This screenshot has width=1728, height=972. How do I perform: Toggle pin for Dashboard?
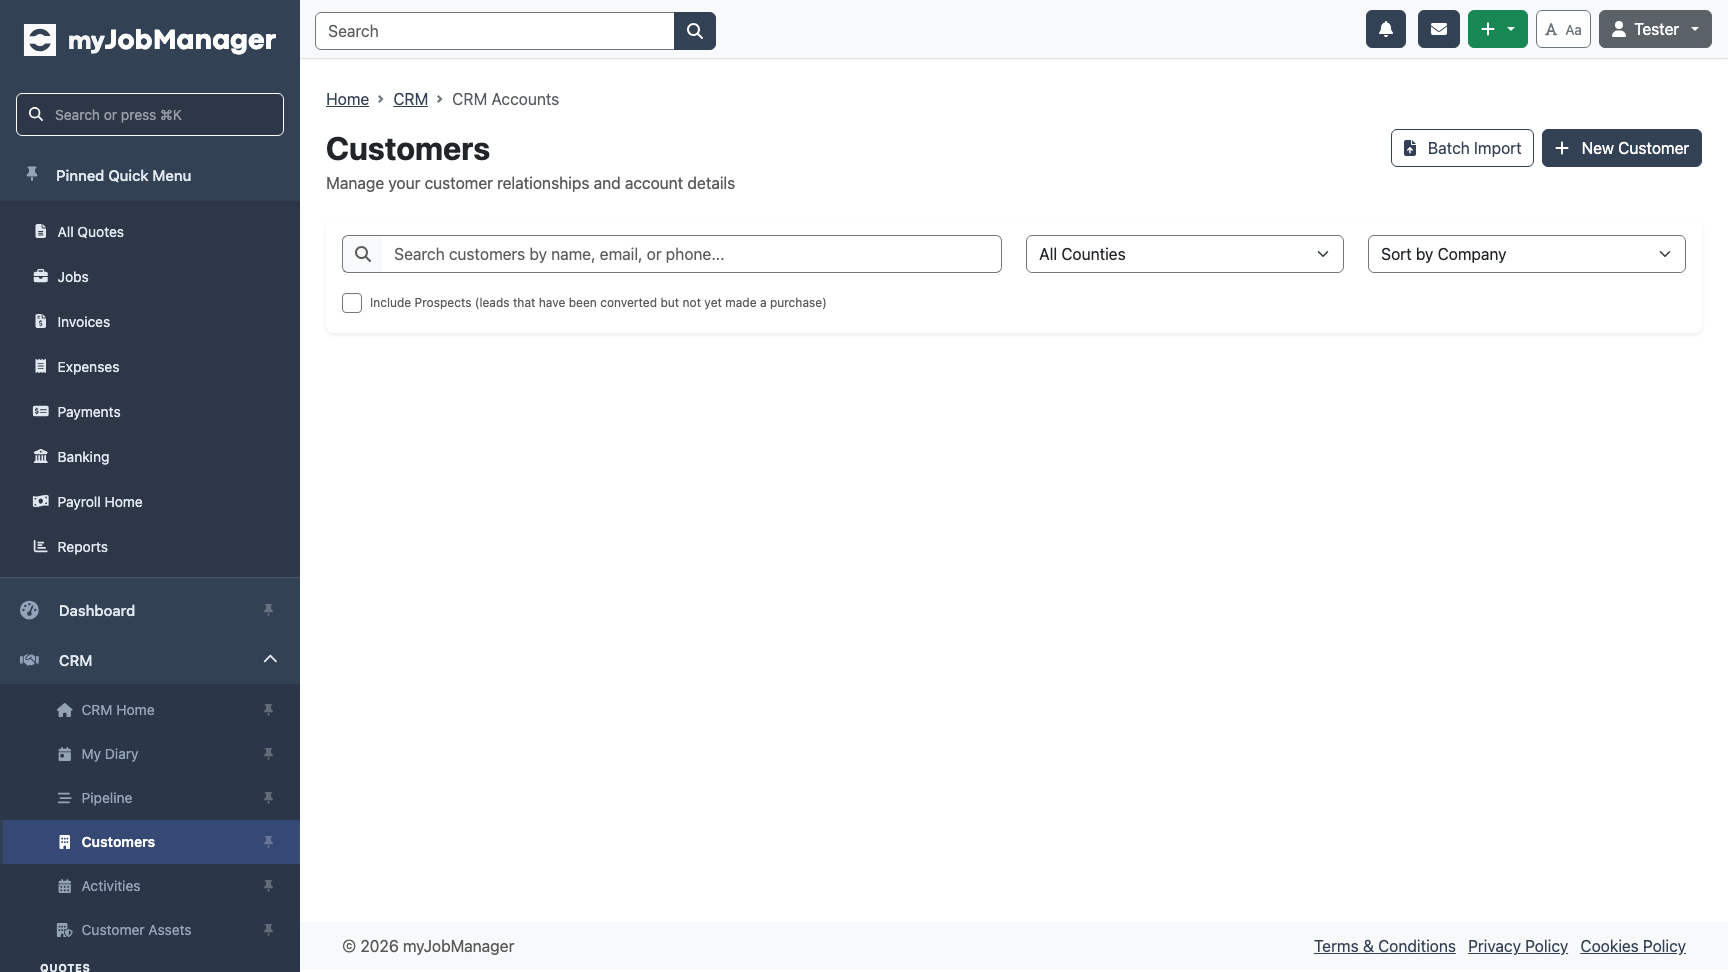pyautogui.click(x=268, y=610)
